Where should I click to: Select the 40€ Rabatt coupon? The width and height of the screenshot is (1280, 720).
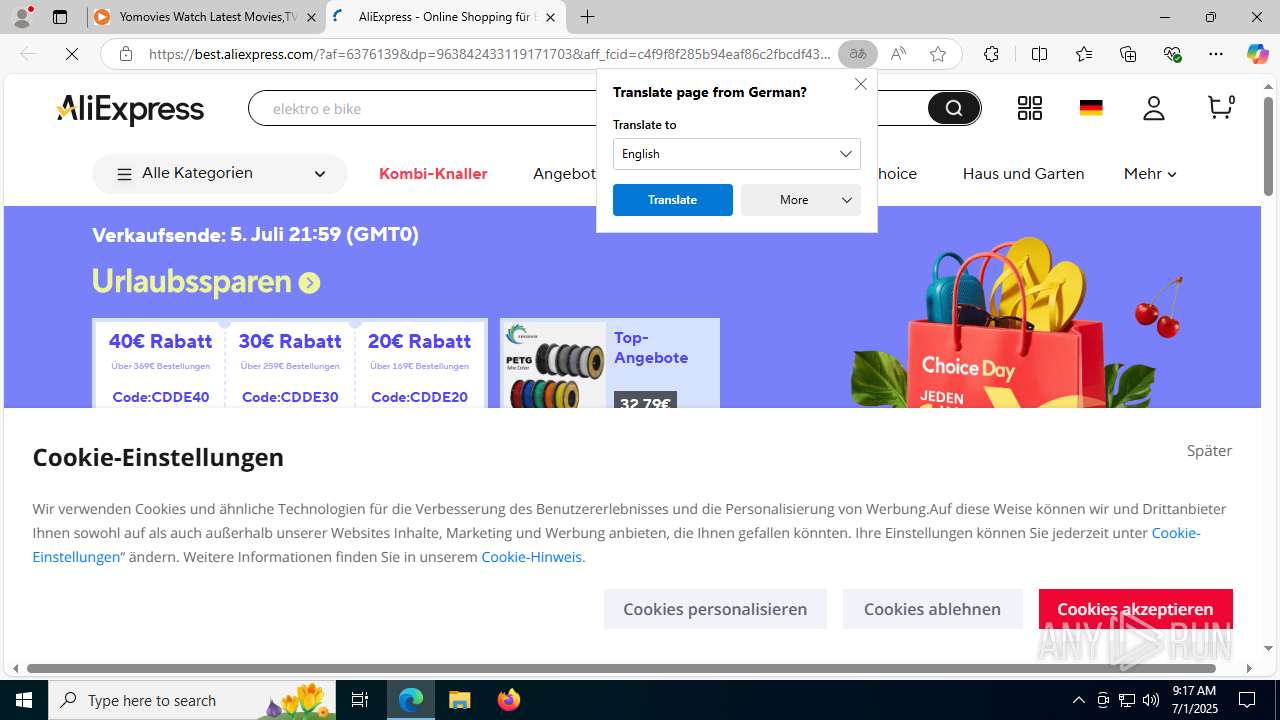pyautogui.click(x=160, y=365)
